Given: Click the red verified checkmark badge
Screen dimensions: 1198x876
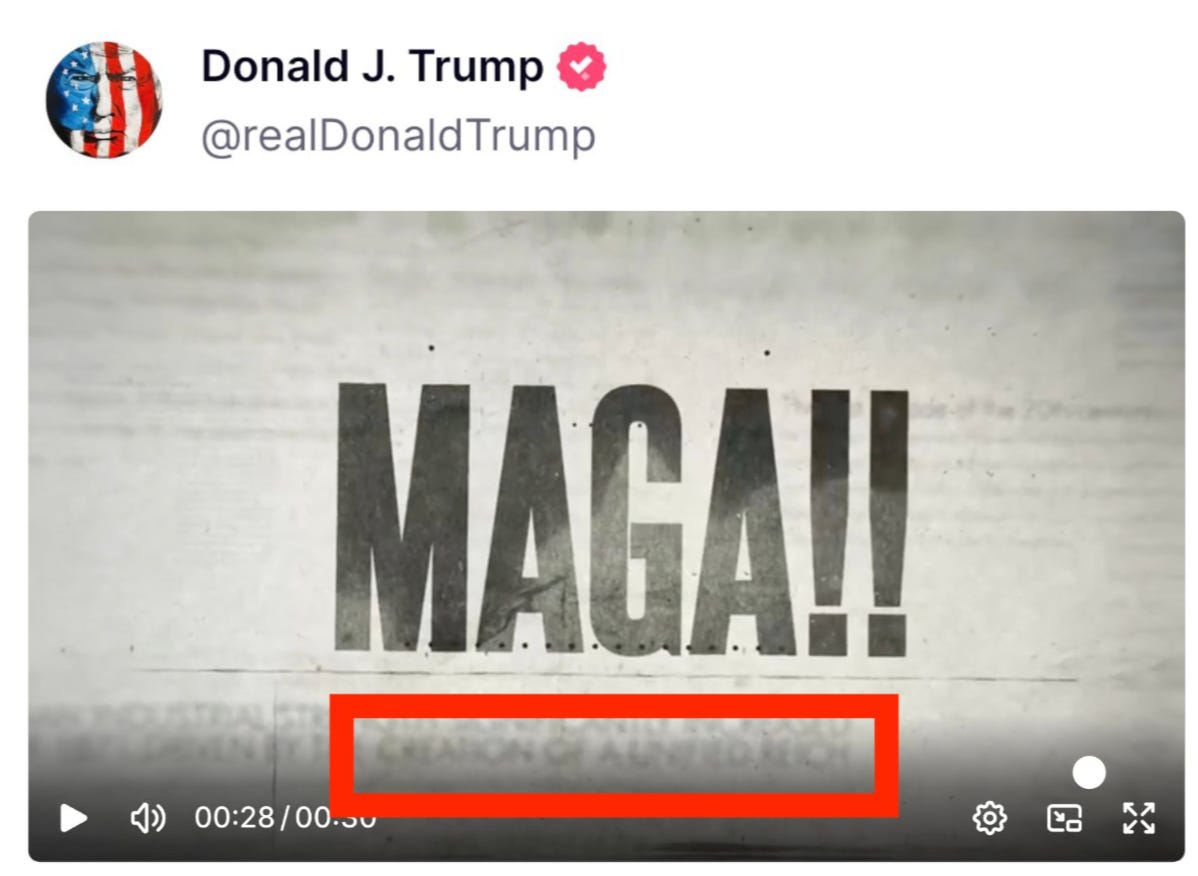Looking at the screenshot, I should (x=581, y=66).
